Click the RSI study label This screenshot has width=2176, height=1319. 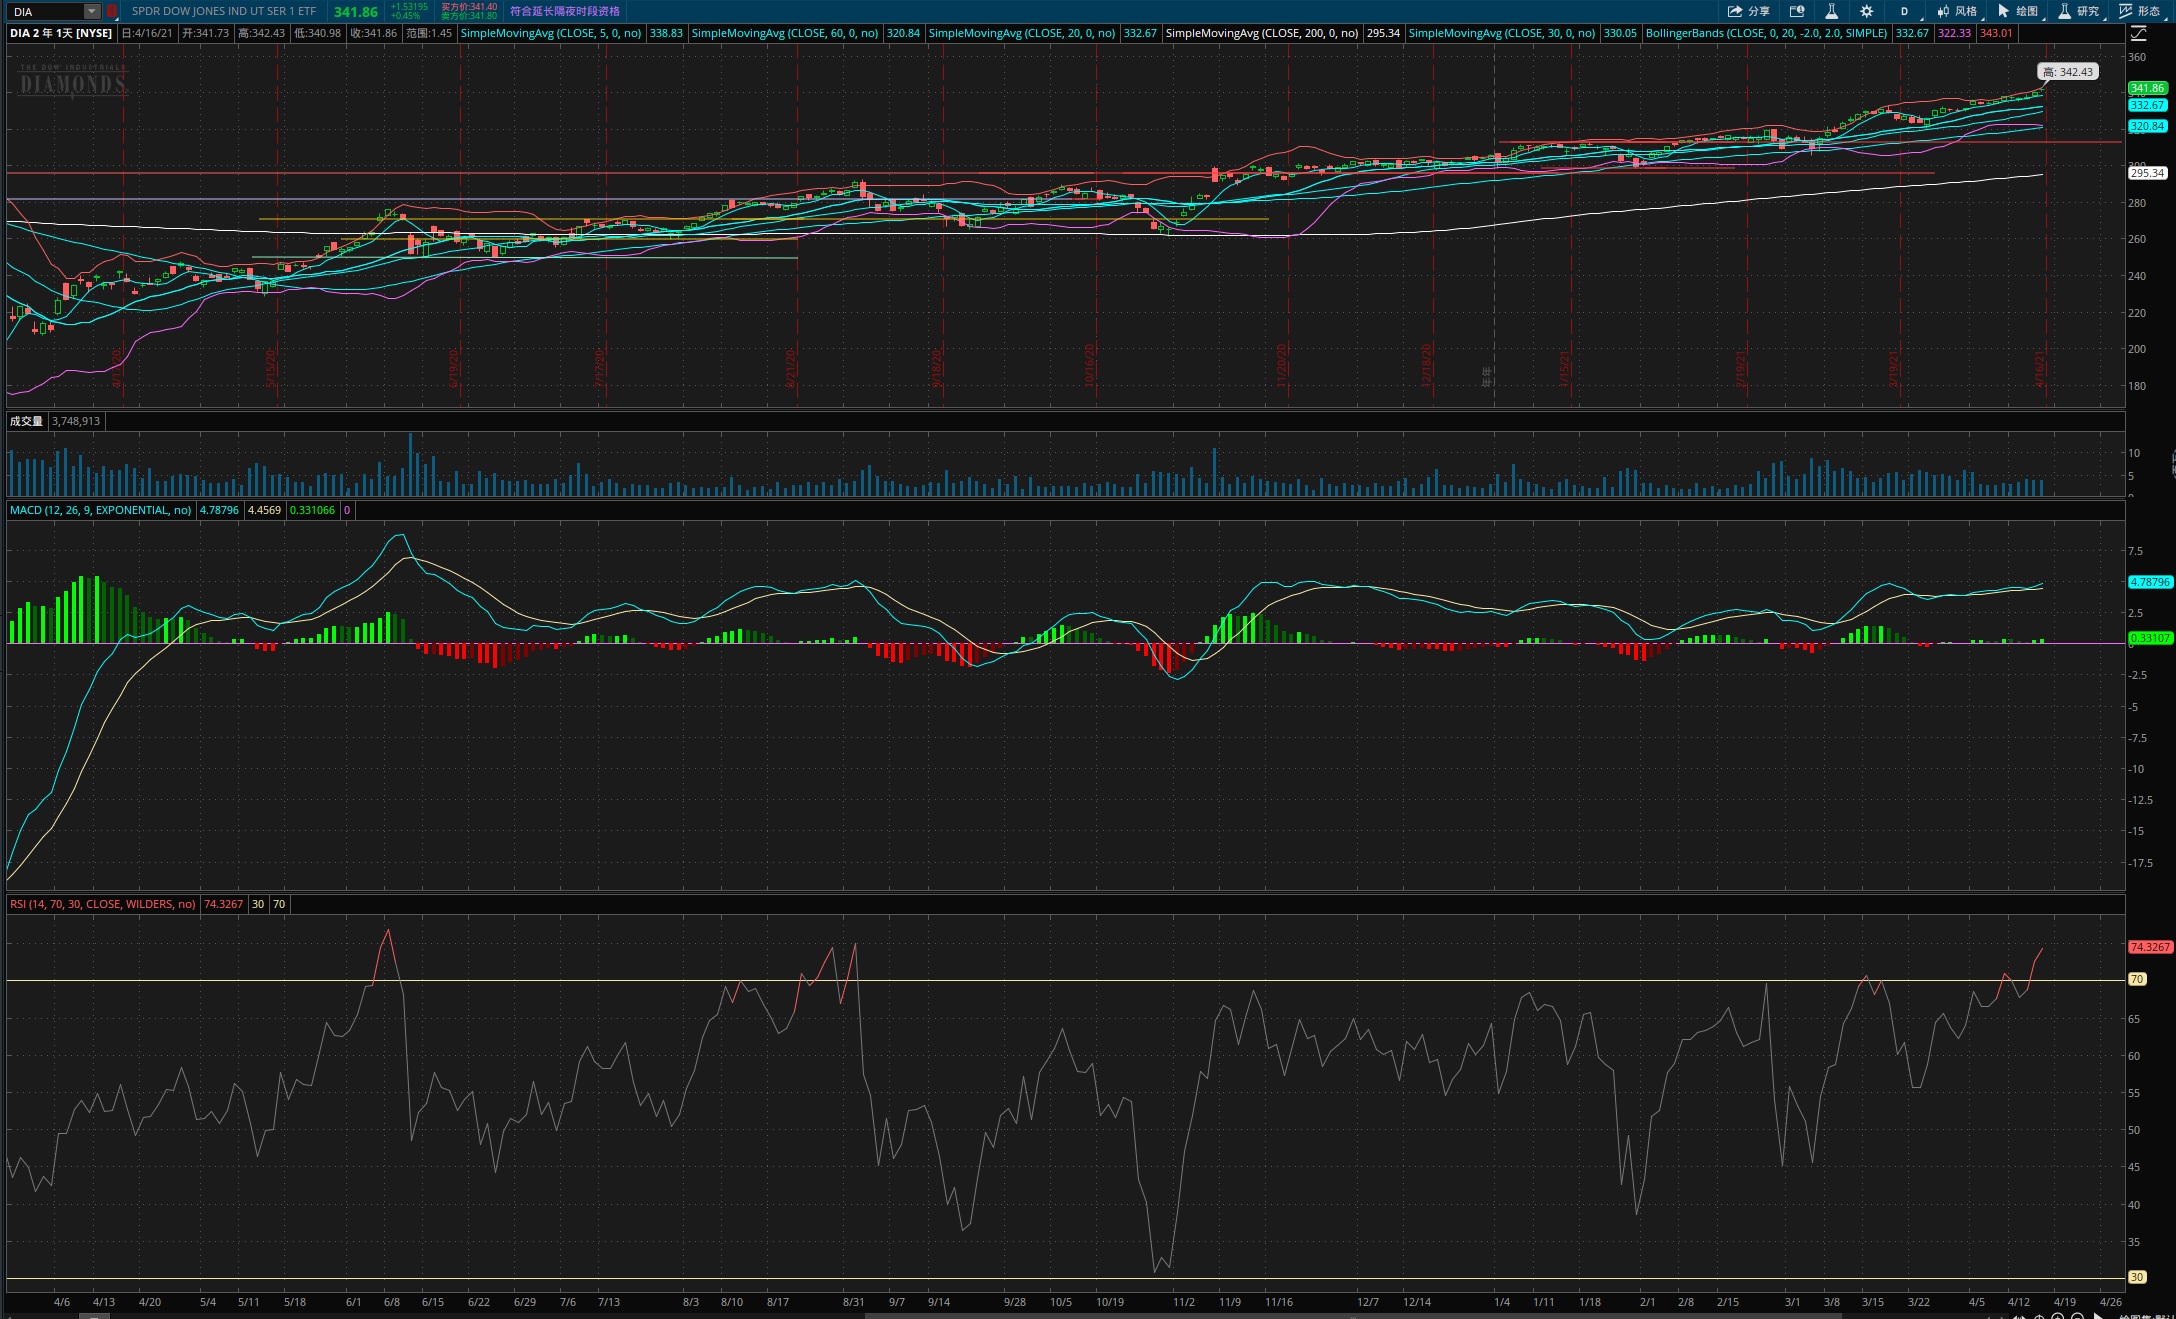click(102, 904)
